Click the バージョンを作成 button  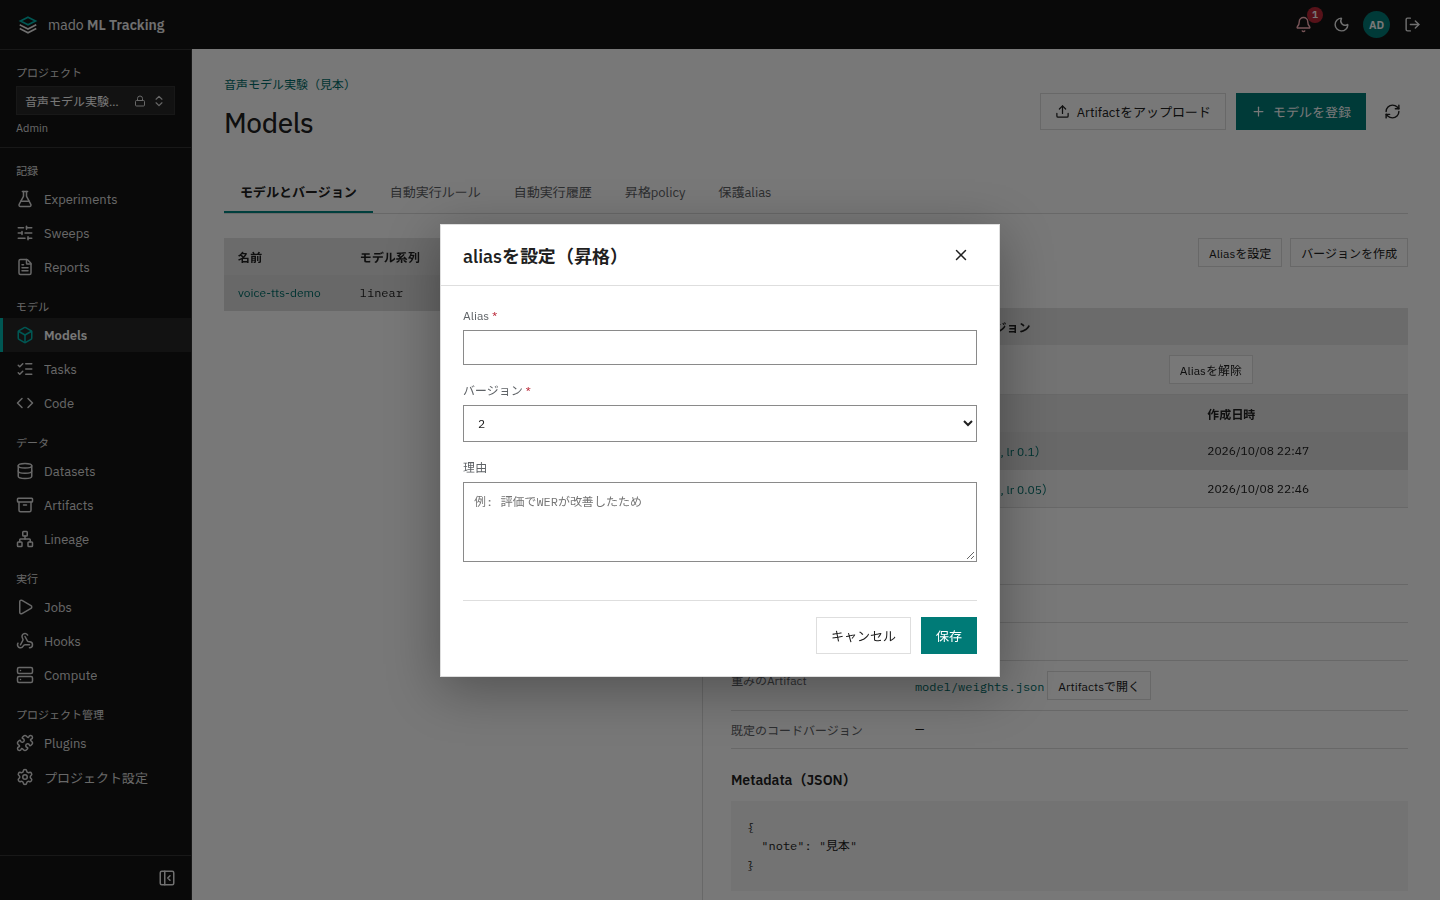click(x=1349, y=253)
